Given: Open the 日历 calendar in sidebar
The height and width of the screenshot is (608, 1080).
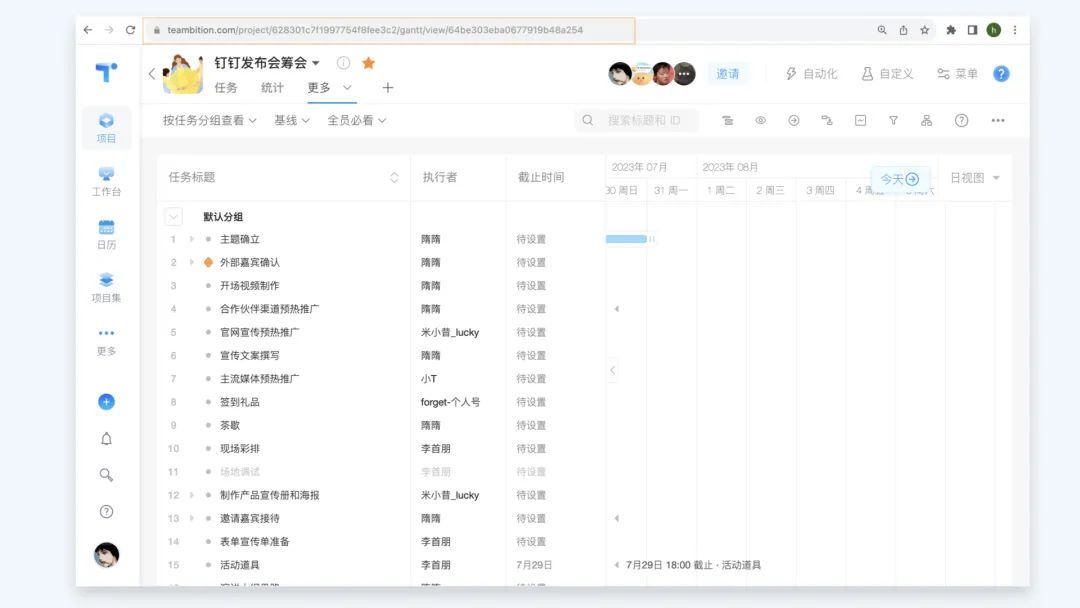Looking at the screenshot, I should (106, 234).
